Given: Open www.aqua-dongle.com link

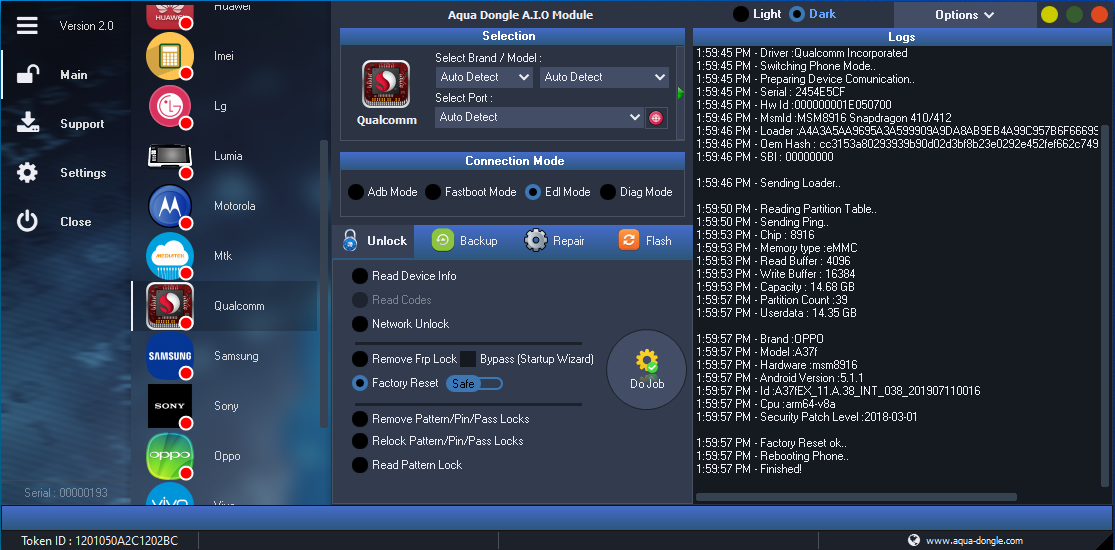Looking at the screenshot, I should [x=974, y=541].
